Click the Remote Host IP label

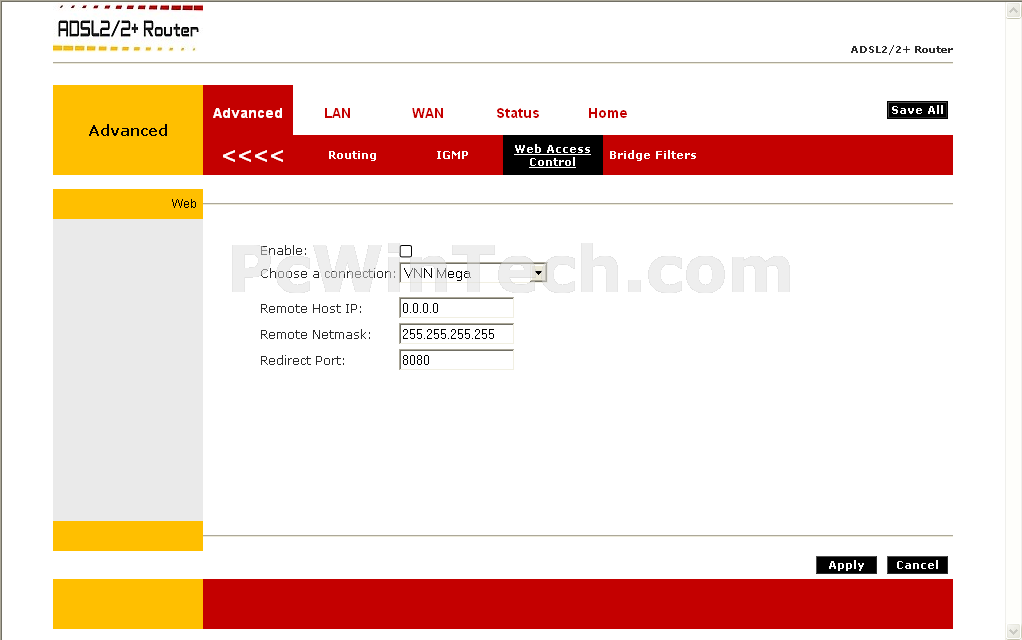311,308
